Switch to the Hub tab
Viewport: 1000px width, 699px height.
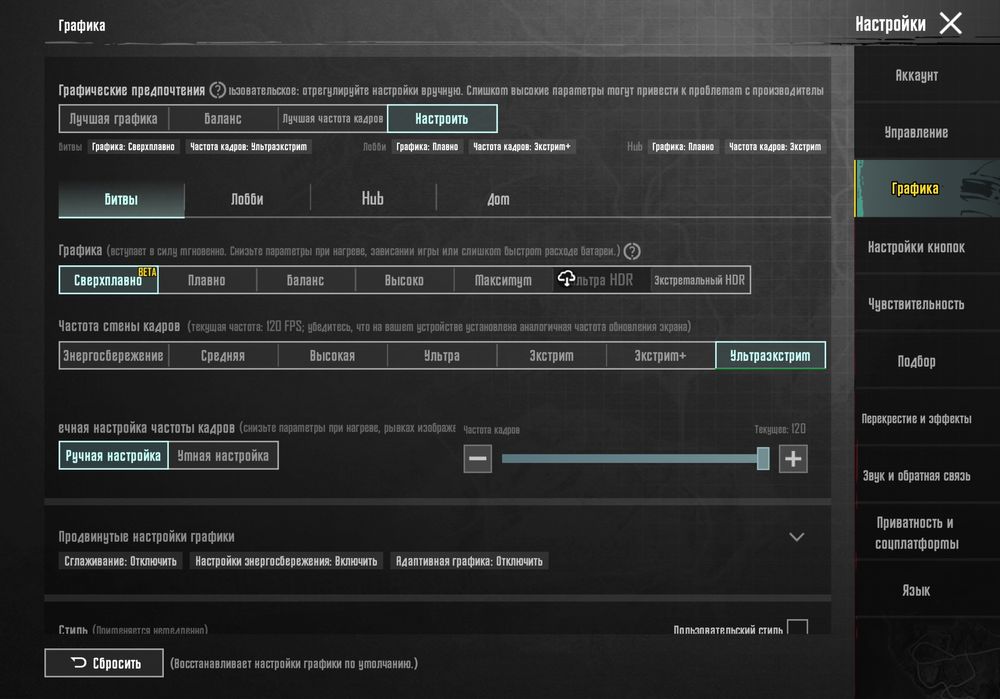373,200
